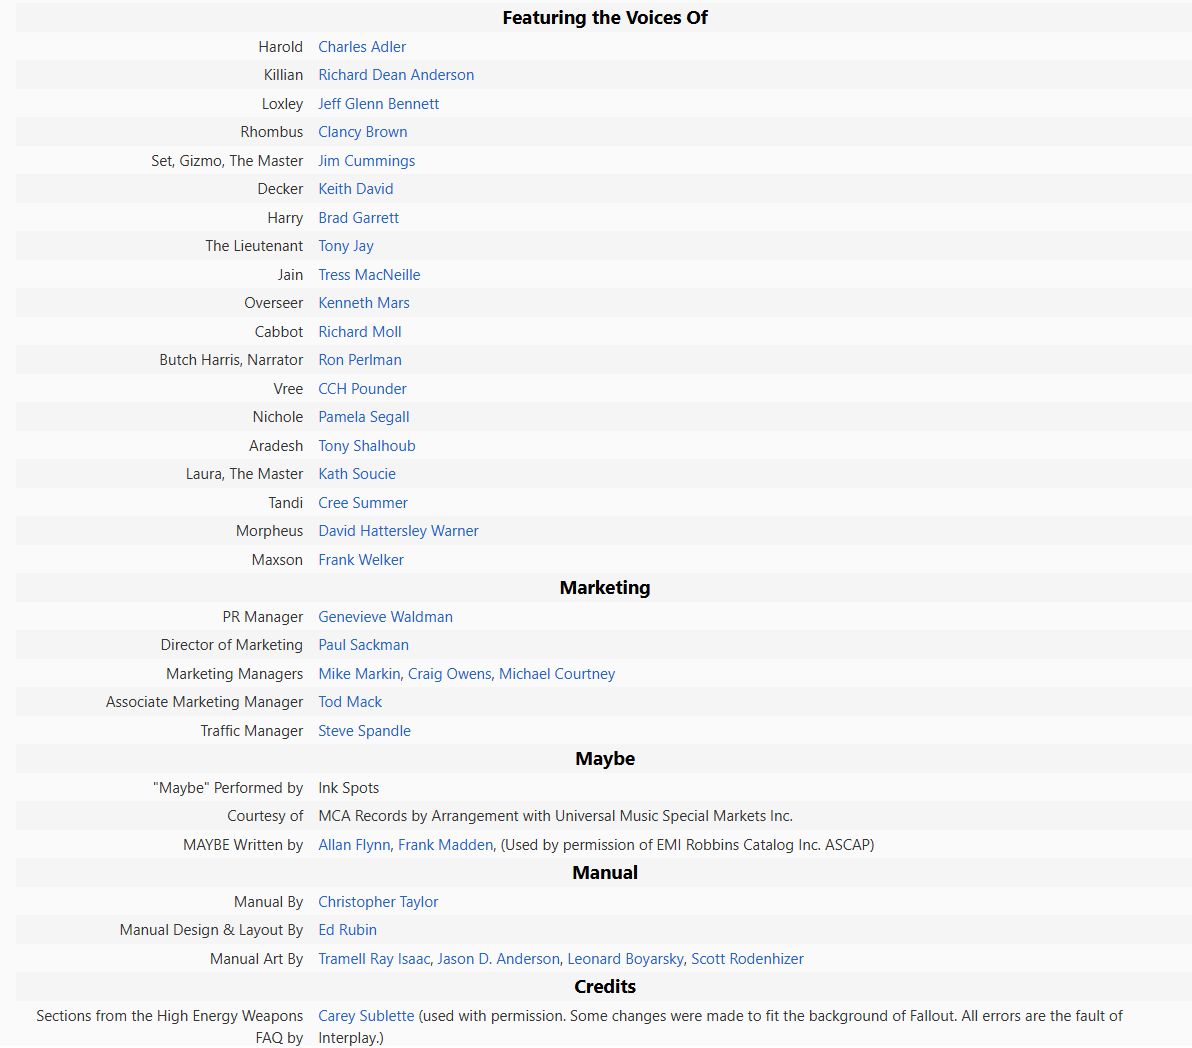
Task: Click the 'Manual Art By' label
Action: click(257, 959)
